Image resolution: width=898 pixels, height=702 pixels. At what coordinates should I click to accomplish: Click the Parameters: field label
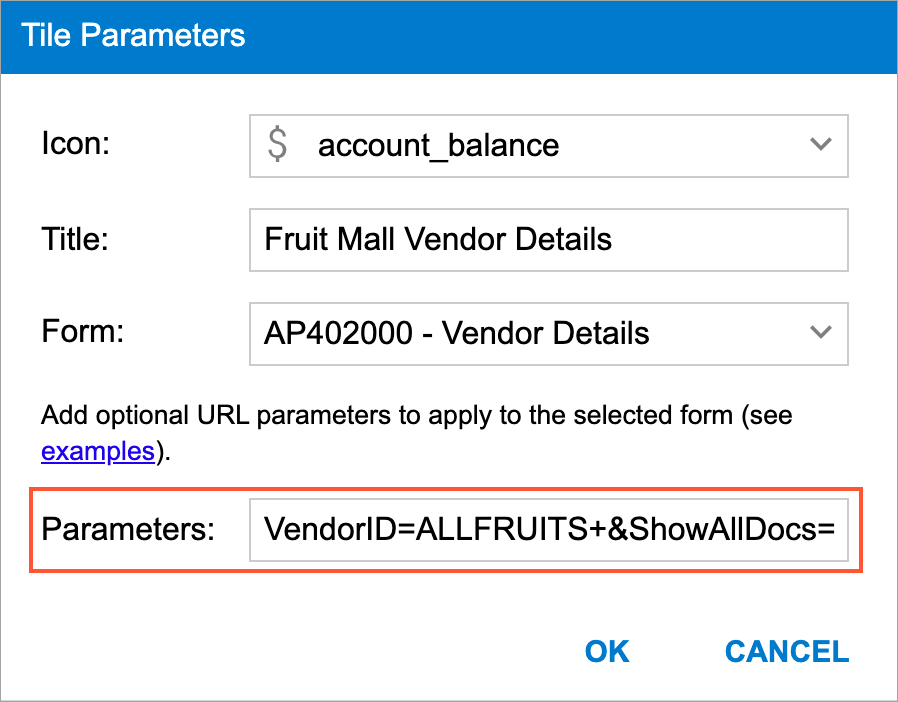point(128,530)
